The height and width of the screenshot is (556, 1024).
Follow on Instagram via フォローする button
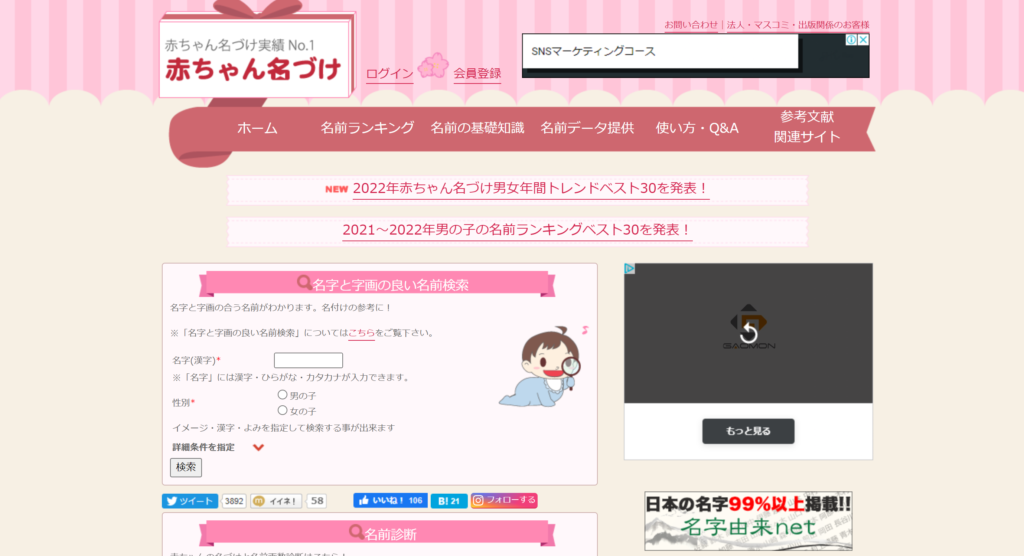504,501
